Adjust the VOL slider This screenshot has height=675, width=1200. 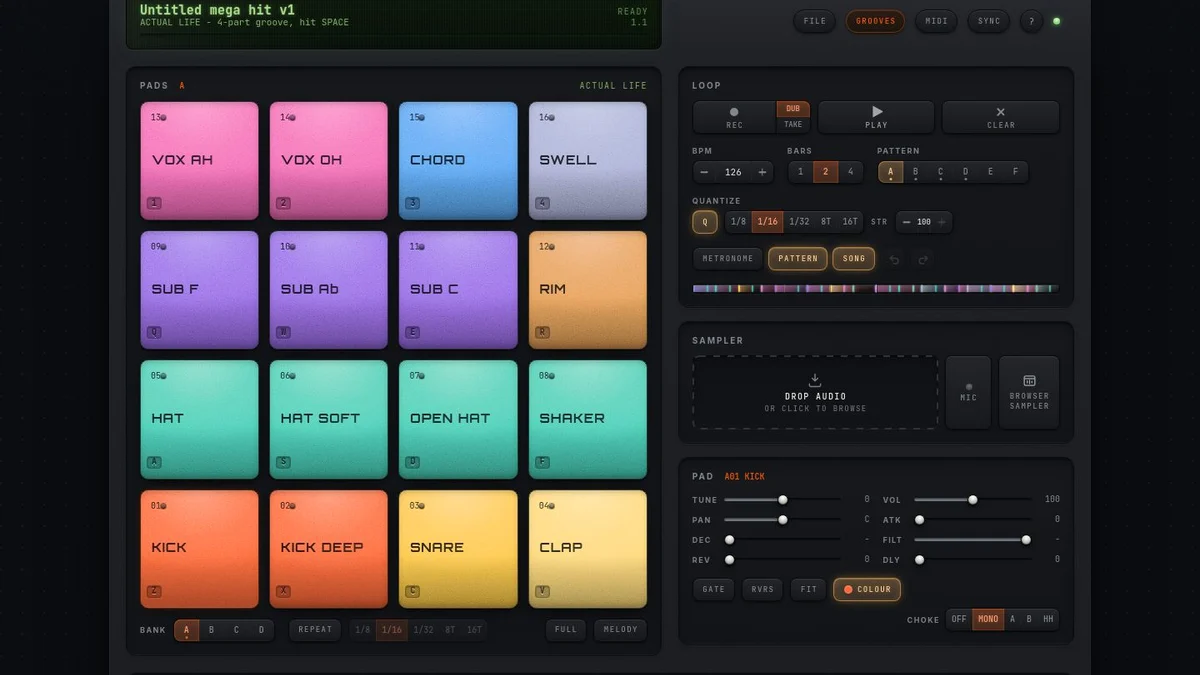[x=972, y=499]
